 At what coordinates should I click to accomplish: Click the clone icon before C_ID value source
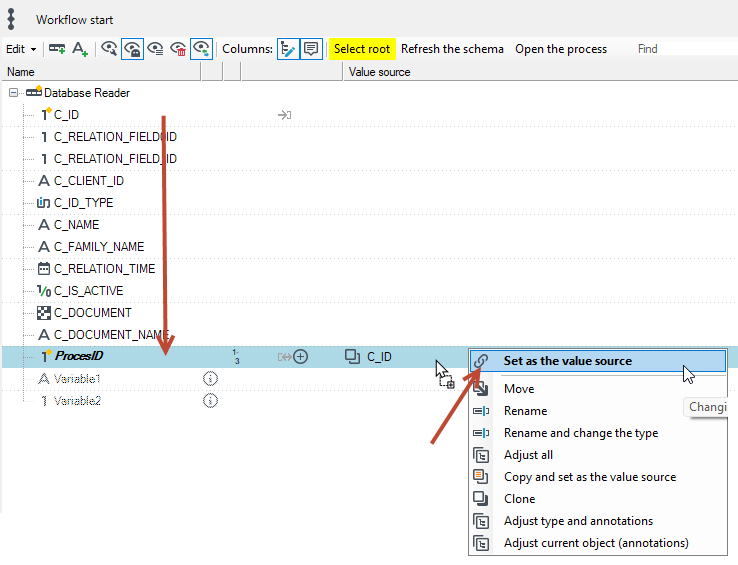[x=353, y=356]
